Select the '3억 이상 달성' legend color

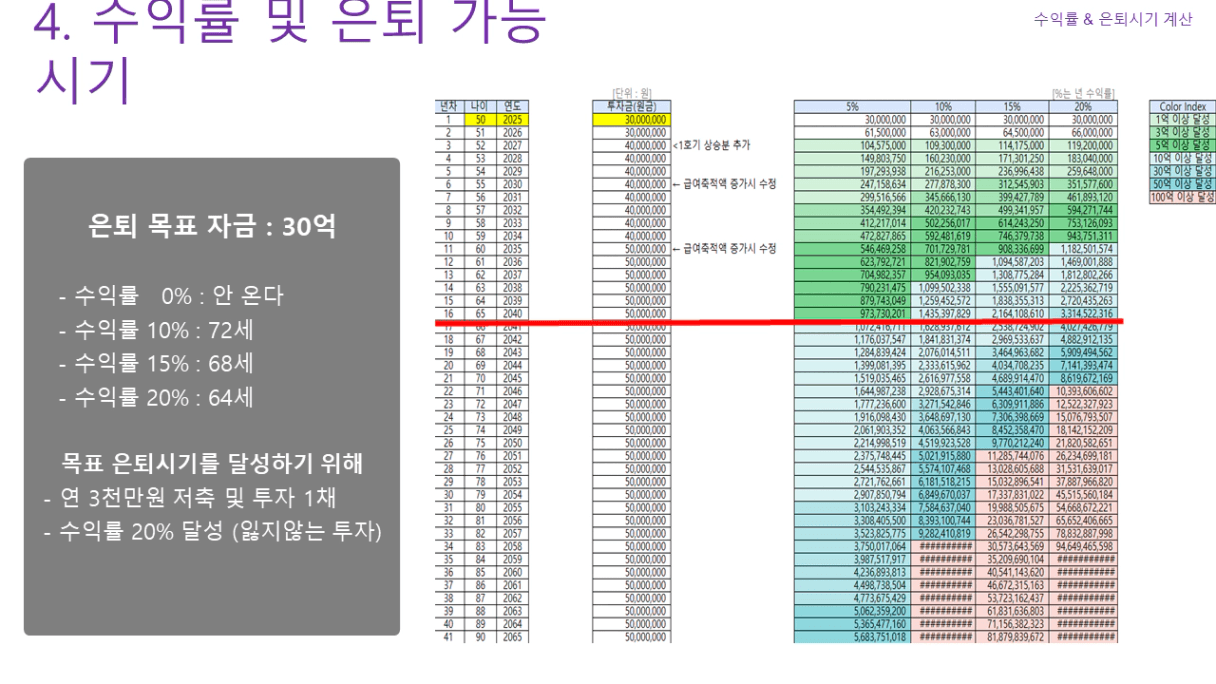point(1184,132)
